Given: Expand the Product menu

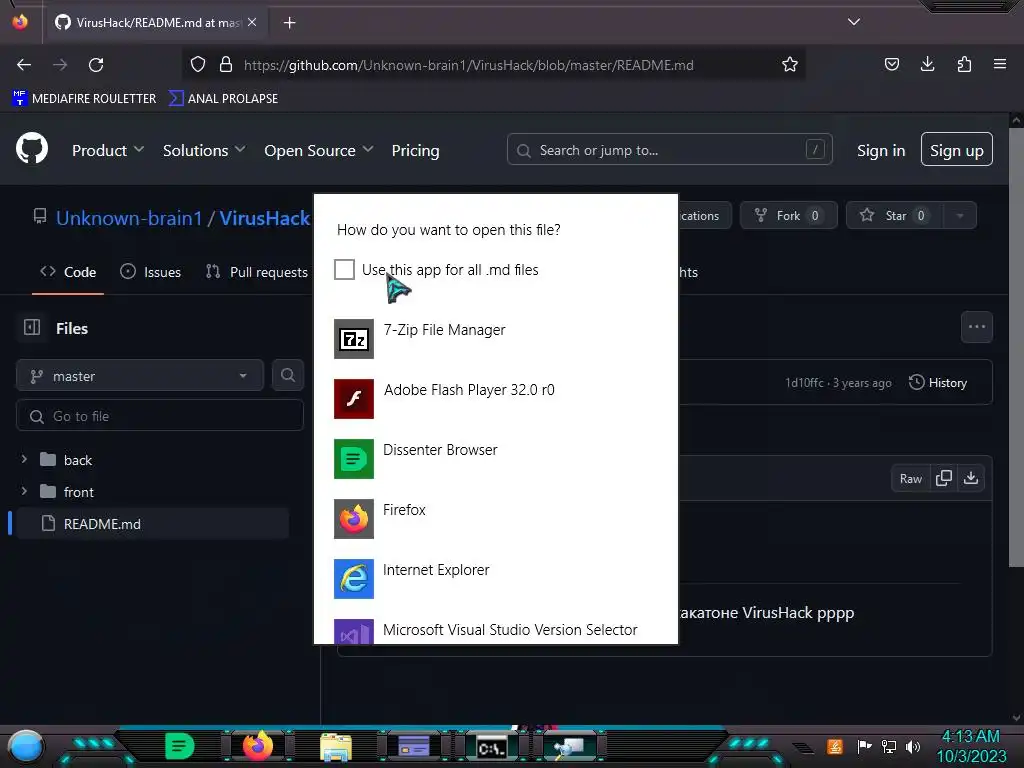Looking at the screenshot, I should pyautogui.click(x=108, y=150).
